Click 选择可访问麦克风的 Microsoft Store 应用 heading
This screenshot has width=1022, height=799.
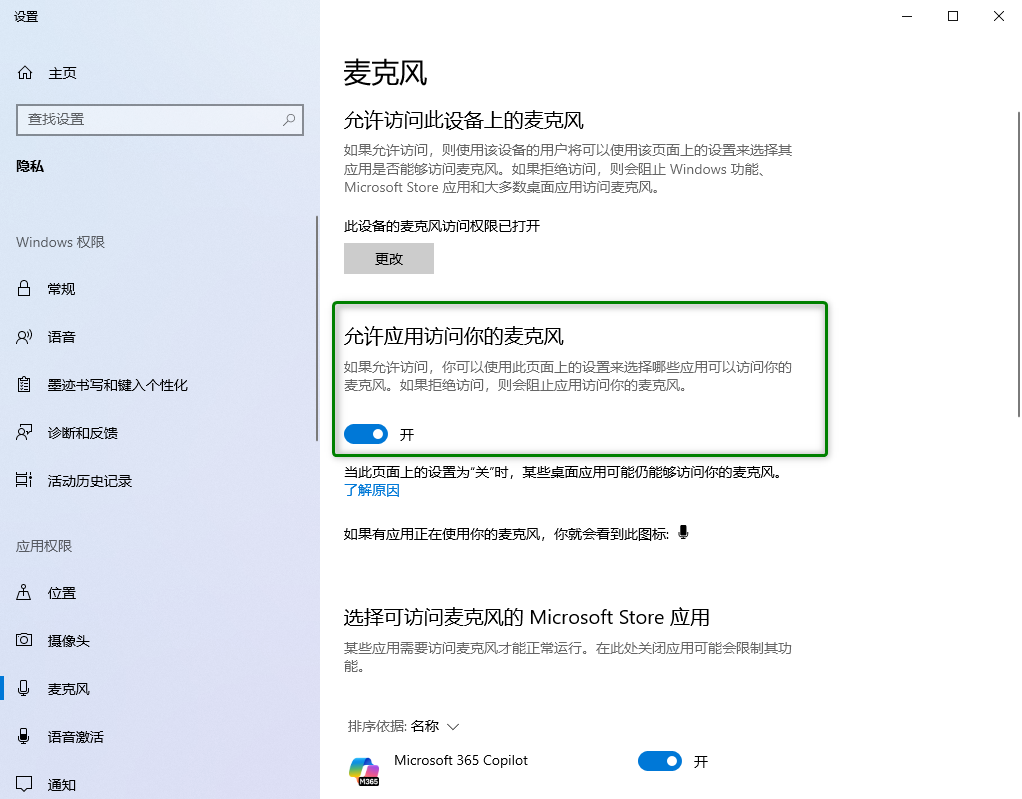(527, 617)
